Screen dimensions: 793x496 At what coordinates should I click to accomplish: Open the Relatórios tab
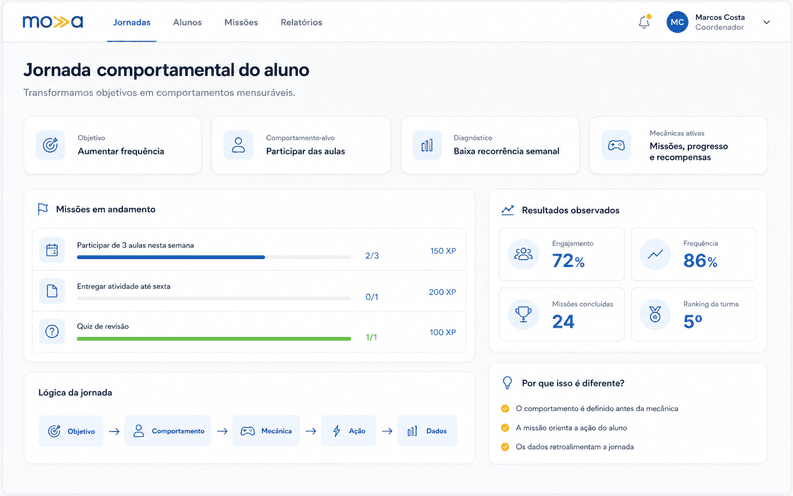pyautogui.click(x=301, y=22)
